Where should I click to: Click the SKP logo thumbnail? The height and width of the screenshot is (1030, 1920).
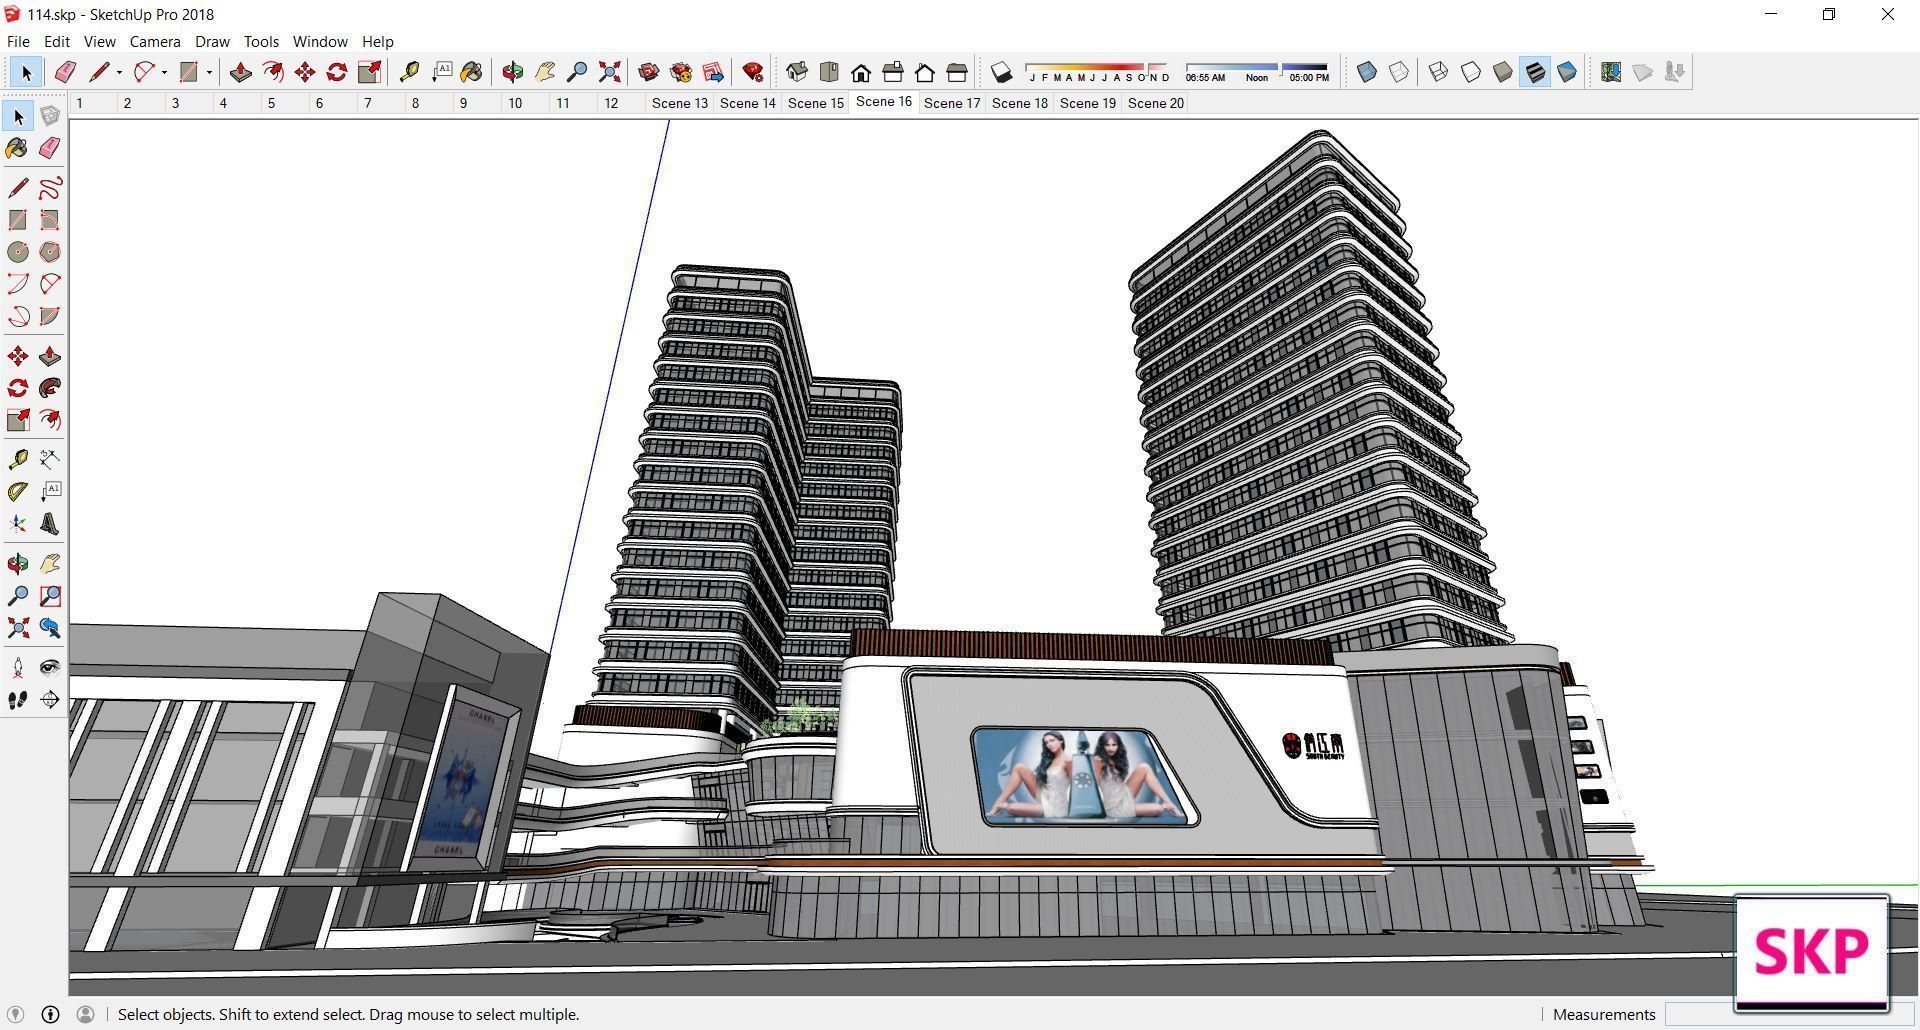[1811, 953]
